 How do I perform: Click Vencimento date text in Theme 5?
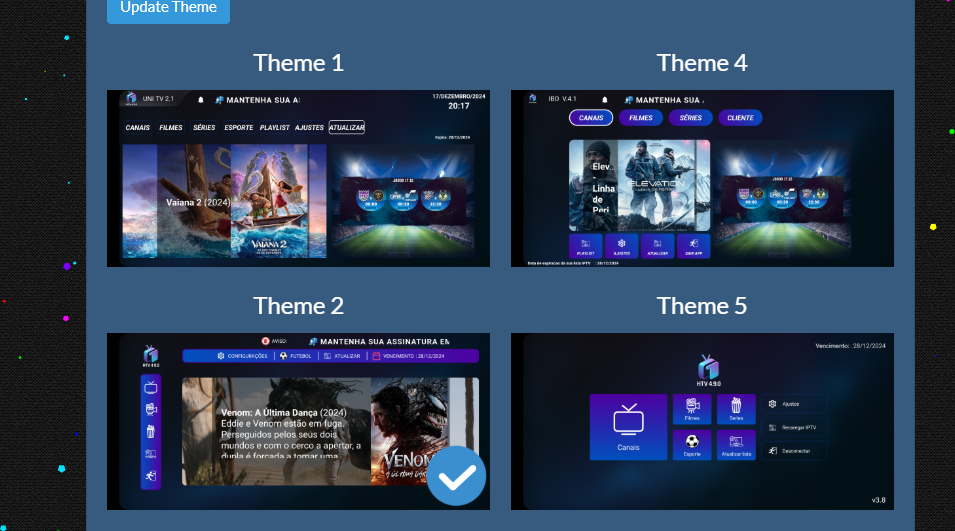[850, 346]
